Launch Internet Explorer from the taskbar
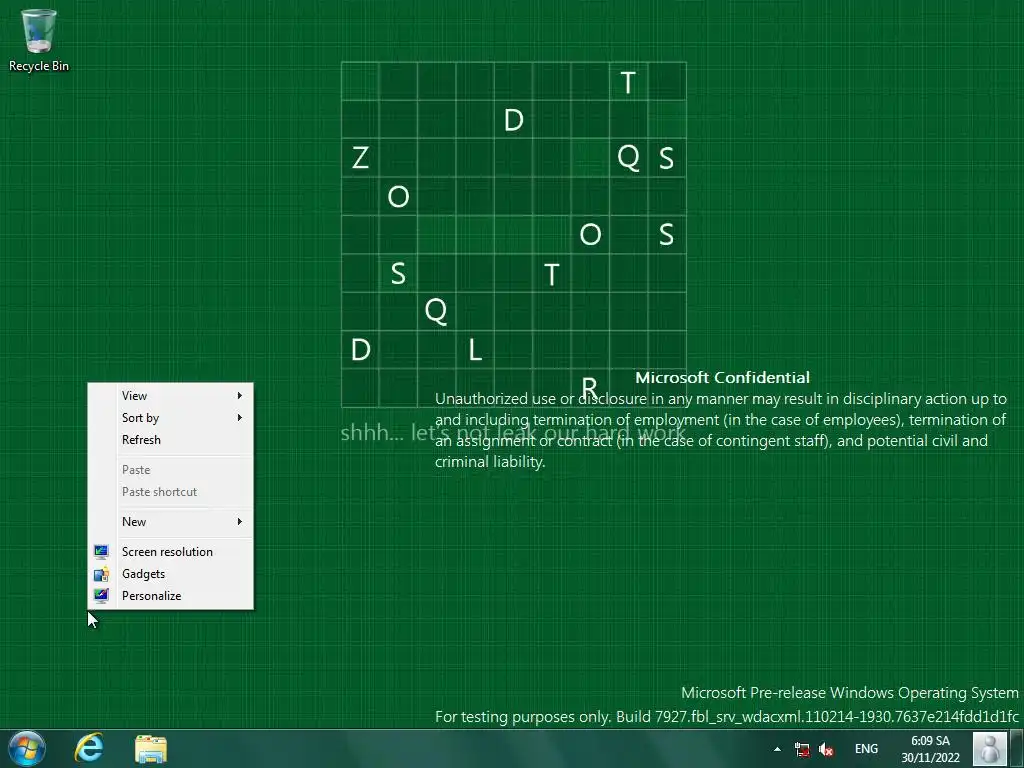Viewport: 1024px width, 768px height. (89, 748)
